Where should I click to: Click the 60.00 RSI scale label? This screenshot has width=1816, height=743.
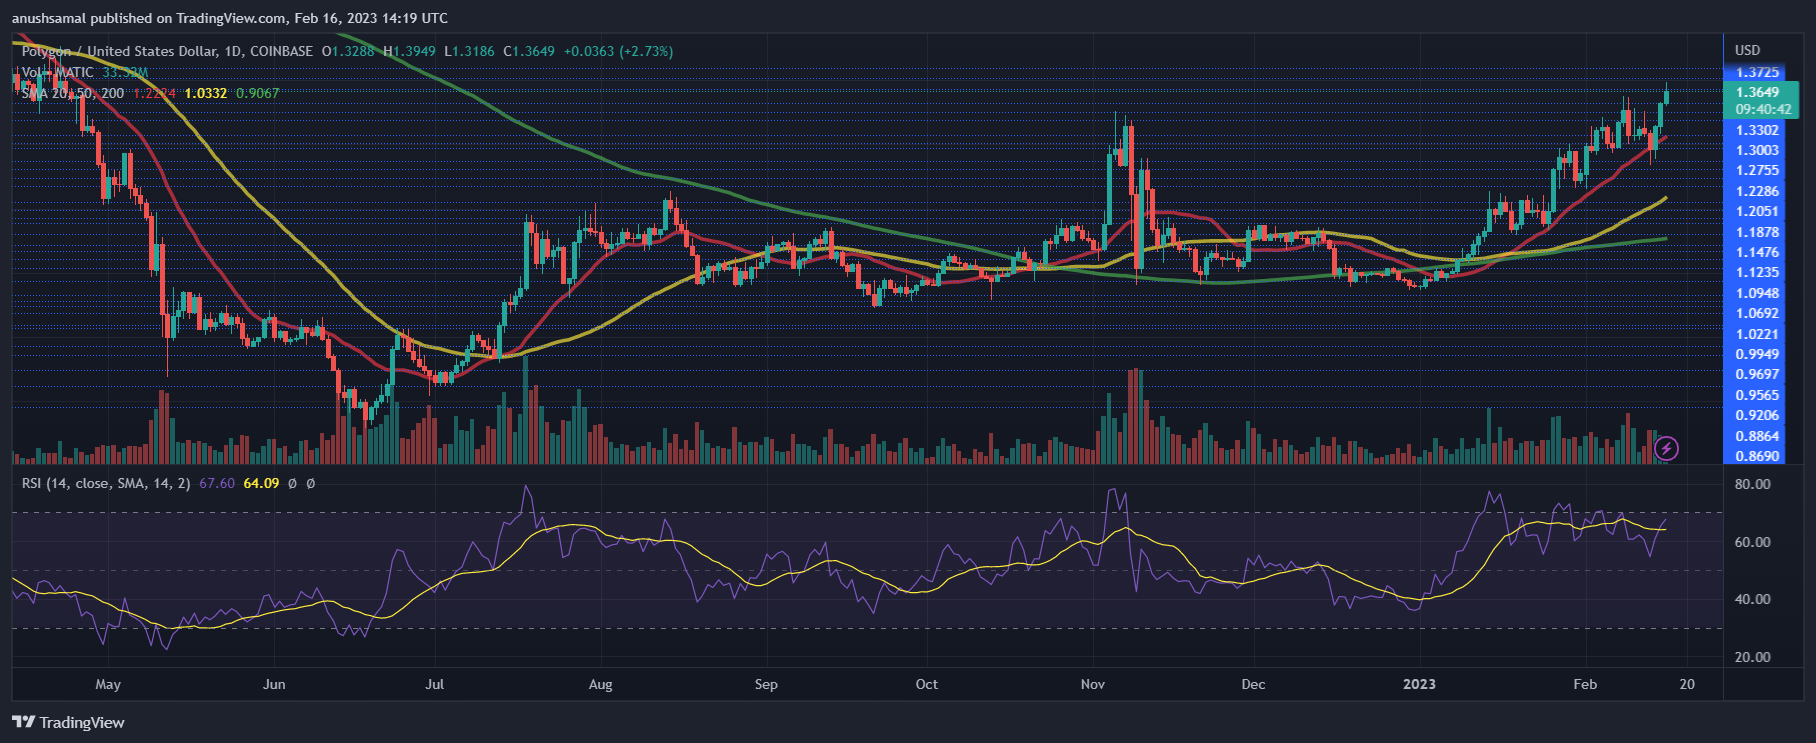coord(1752,542)
